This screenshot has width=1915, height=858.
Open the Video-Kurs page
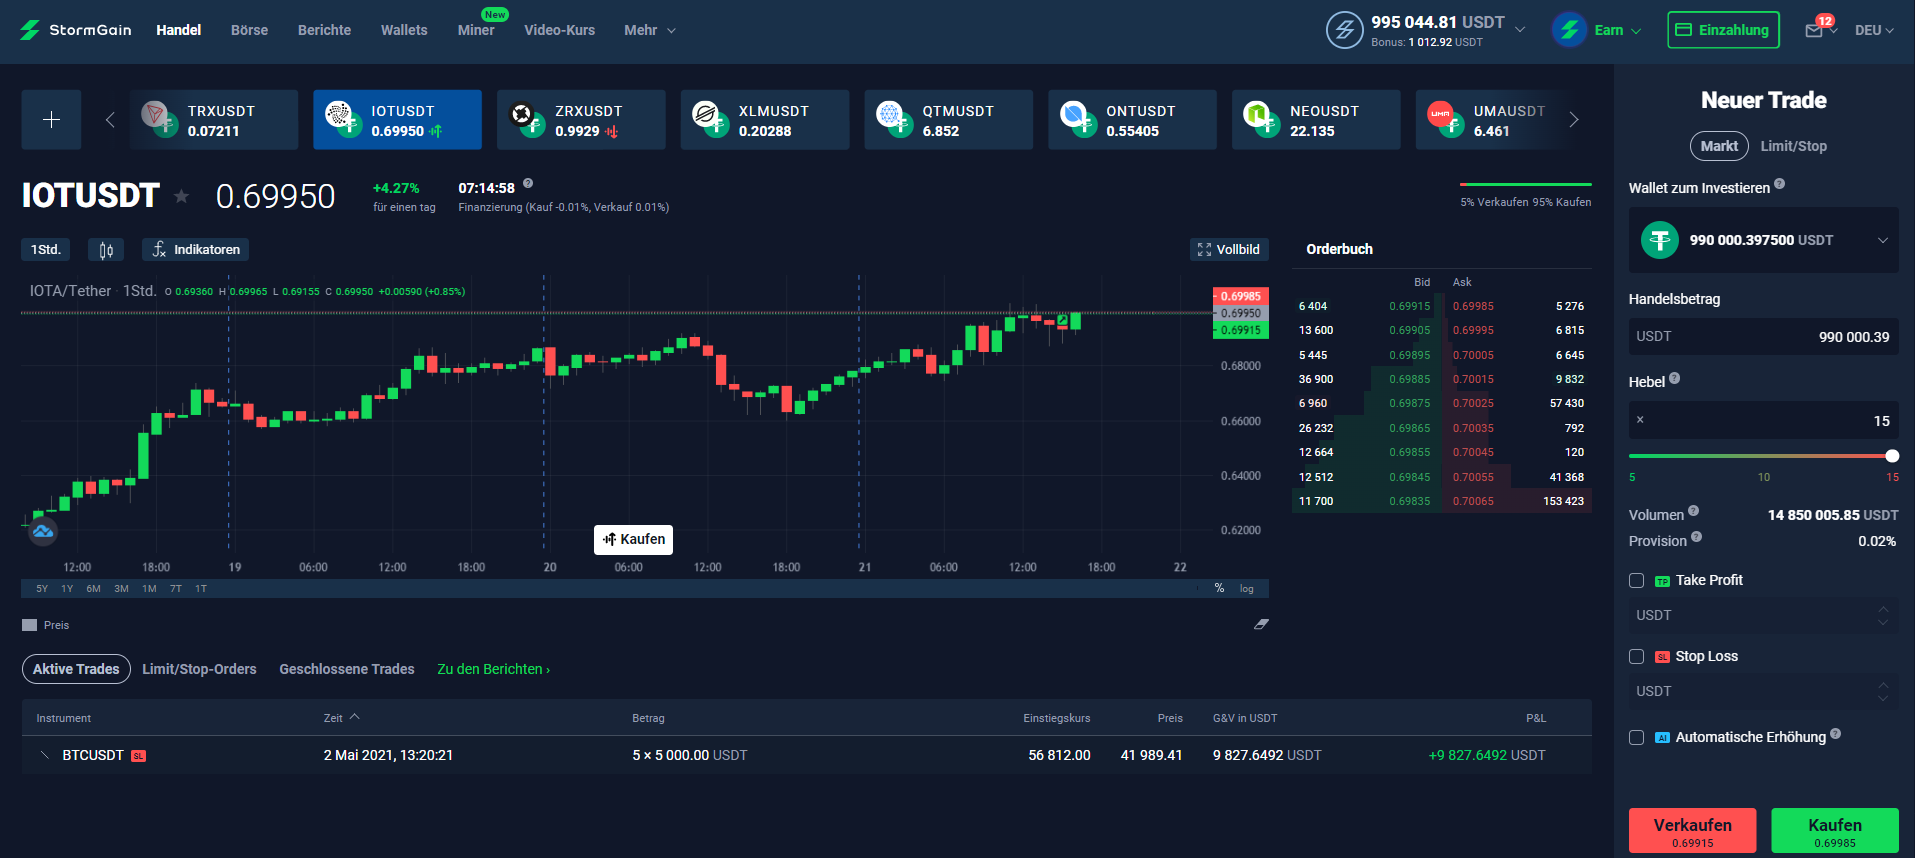click(559, 30)
